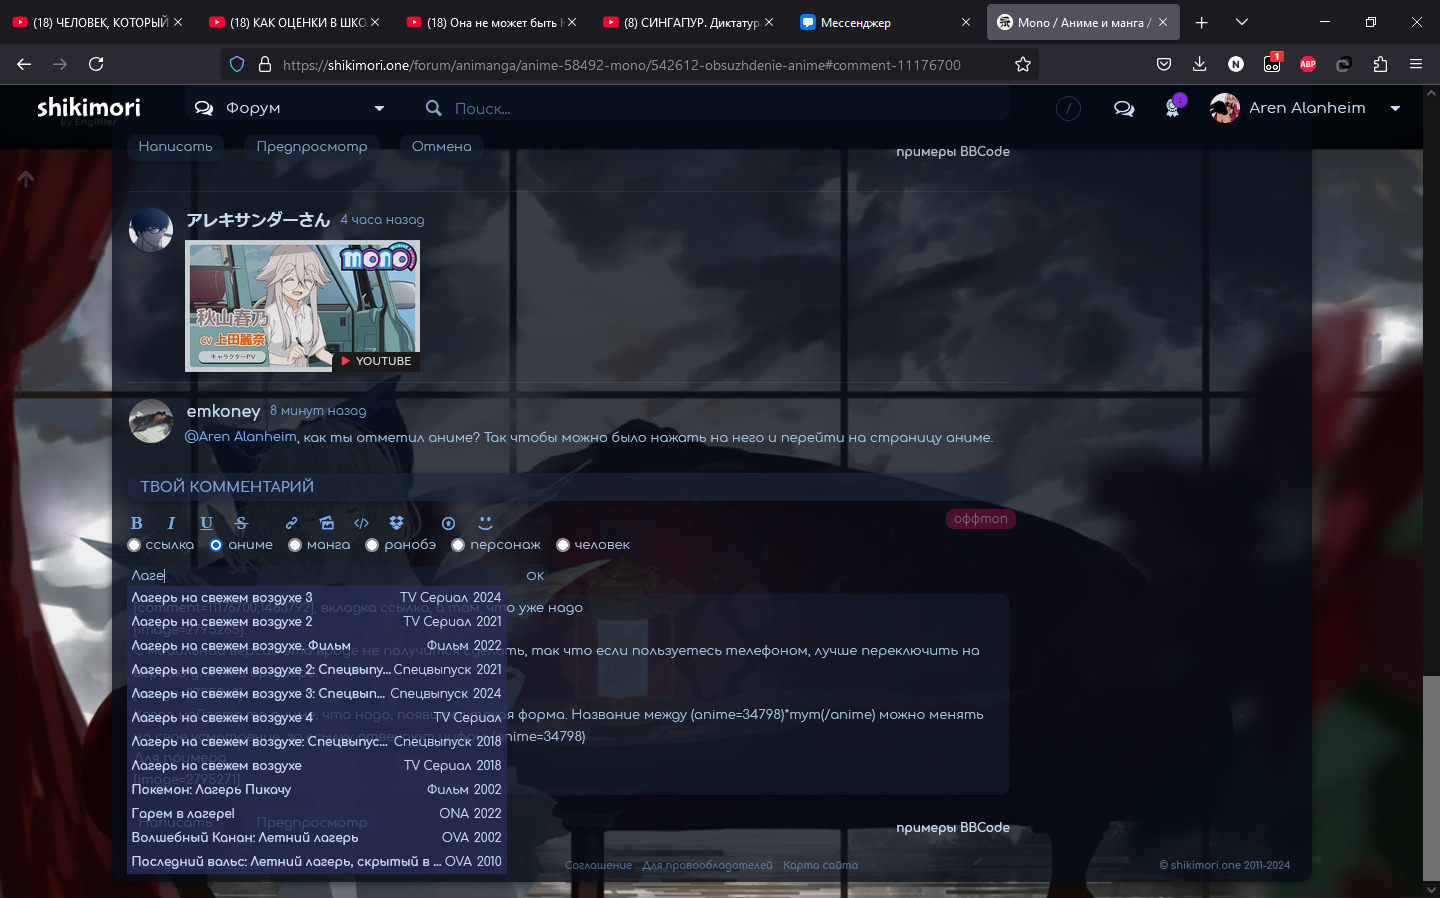Expand the Форум section dropdown arrow

pos(379,108)
